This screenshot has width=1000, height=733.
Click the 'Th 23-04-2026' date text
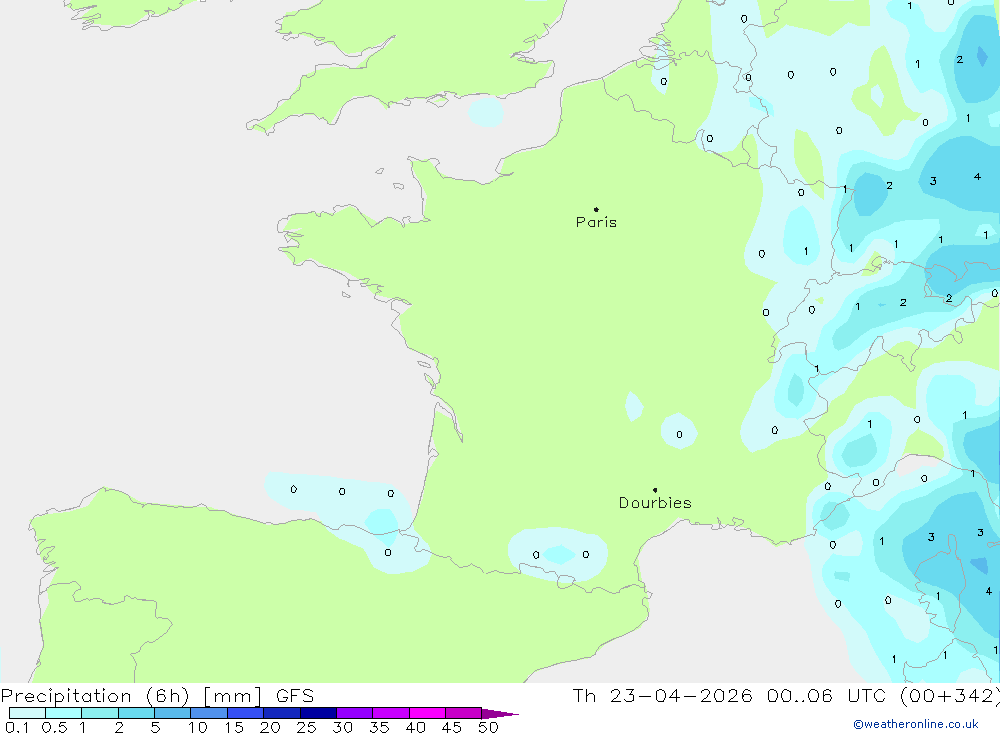tap(662, 696)
